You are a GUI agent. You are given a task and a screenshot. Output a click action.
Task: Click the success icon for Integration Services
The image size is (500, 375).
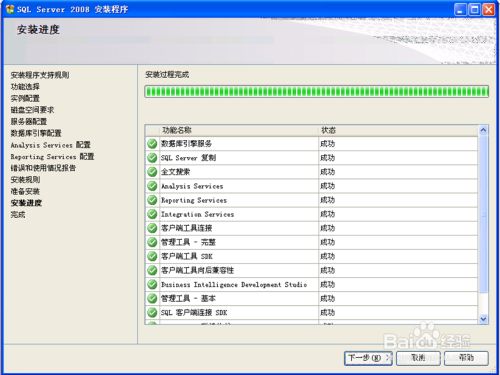pos(152,214)
